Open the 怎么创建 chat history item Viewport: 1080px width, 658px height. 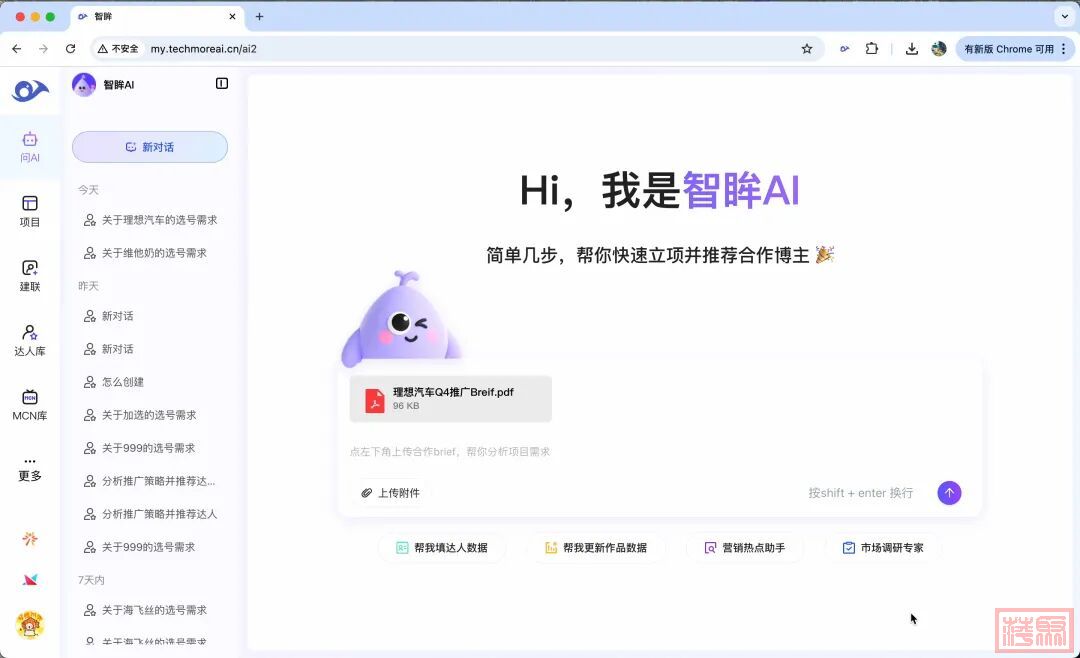126,382
